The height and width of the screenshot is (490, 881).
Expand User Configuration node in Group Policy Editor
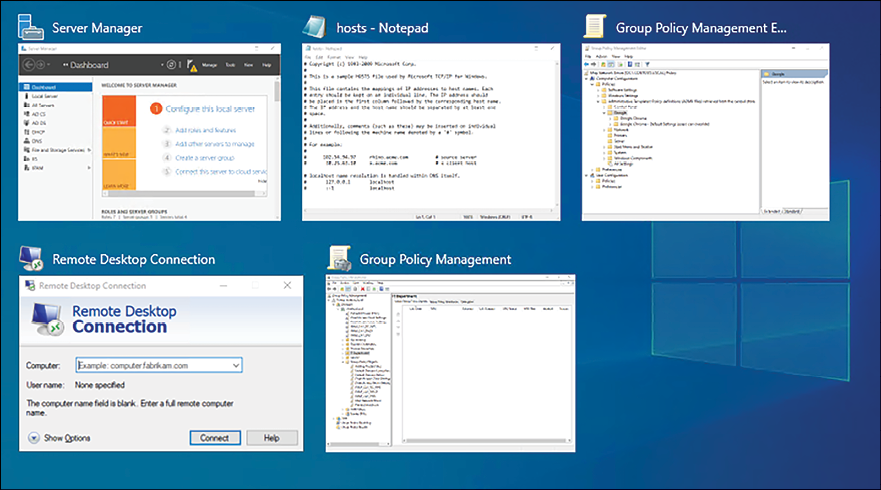[586, 175]
